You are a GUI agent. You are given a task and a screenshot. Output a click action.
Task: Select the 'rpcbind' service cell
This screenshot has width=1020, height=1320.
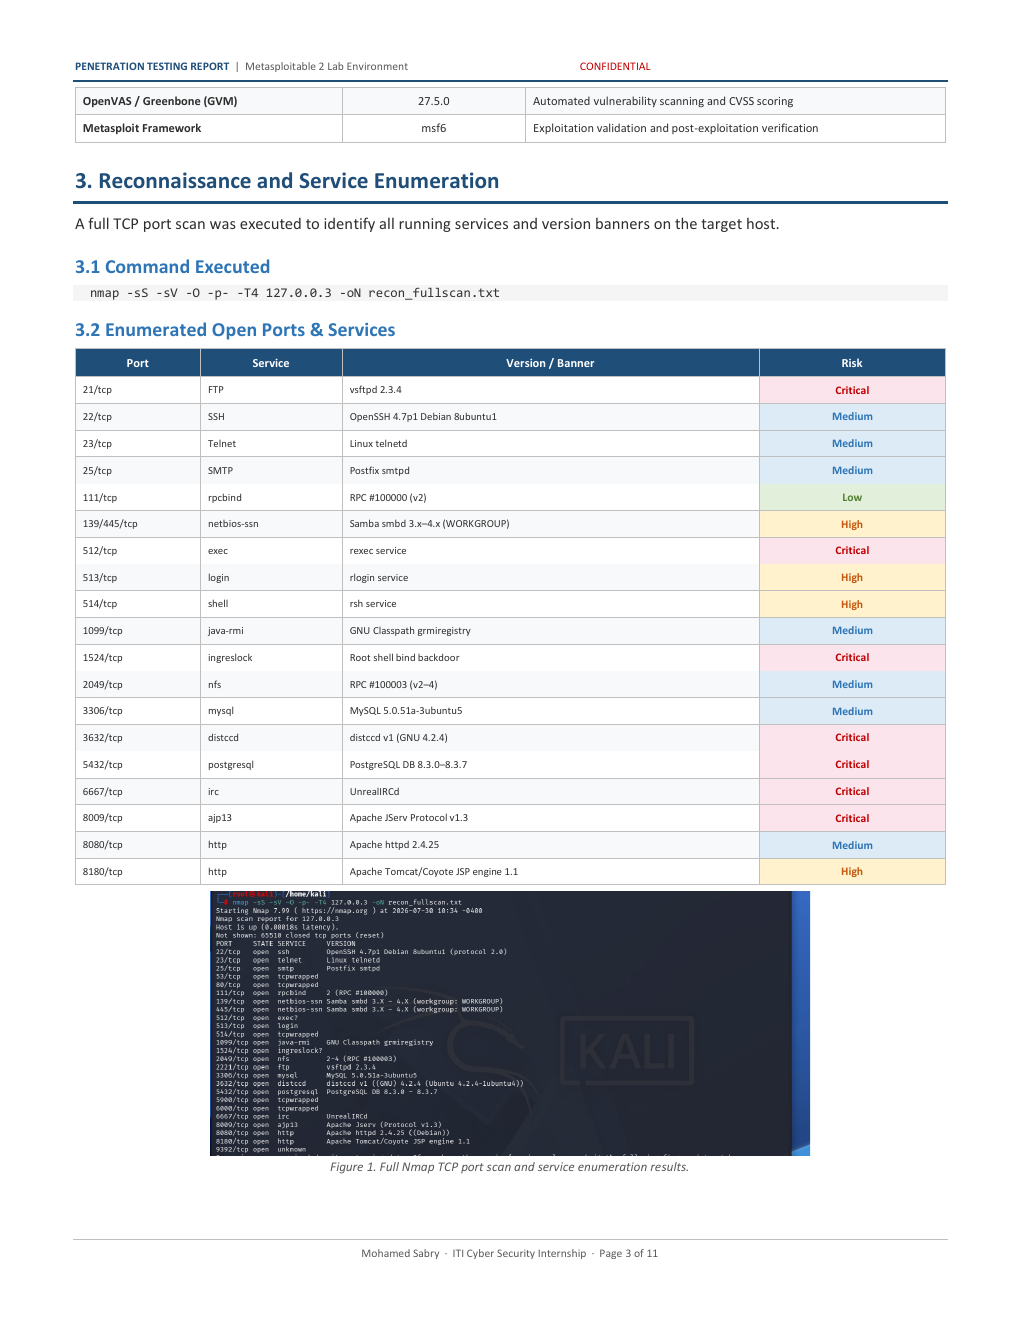tap(271, 497)
